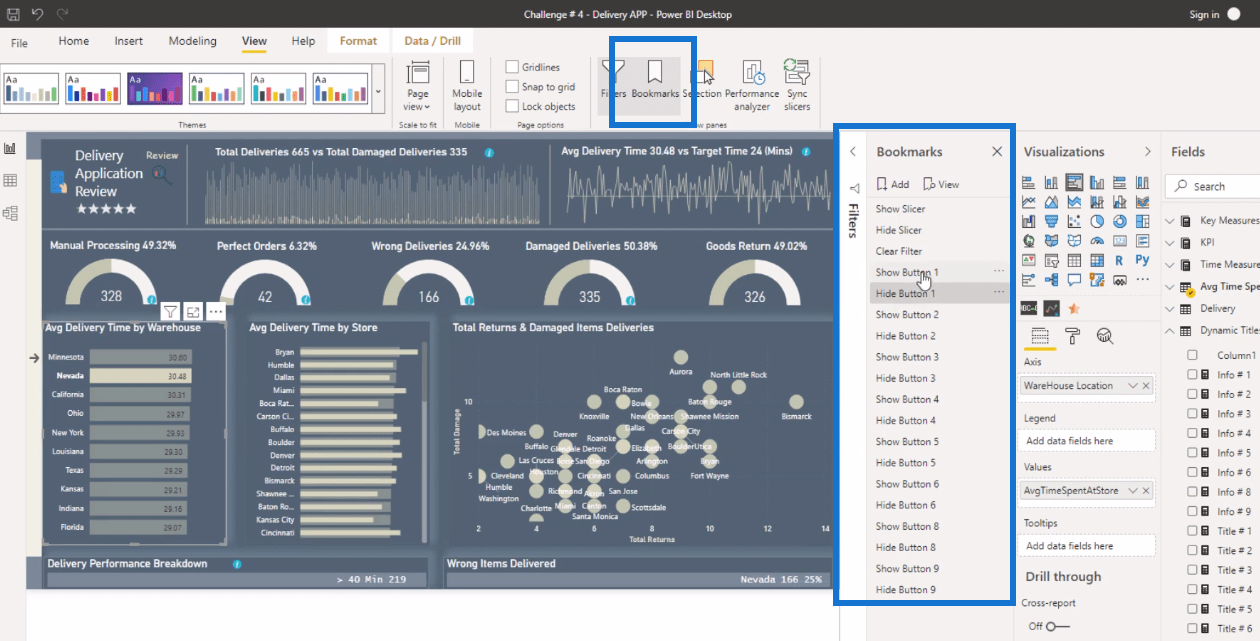The image size is (1260, 641).
Task: Choose the line chart visualization
Action: coord(1028,202)
